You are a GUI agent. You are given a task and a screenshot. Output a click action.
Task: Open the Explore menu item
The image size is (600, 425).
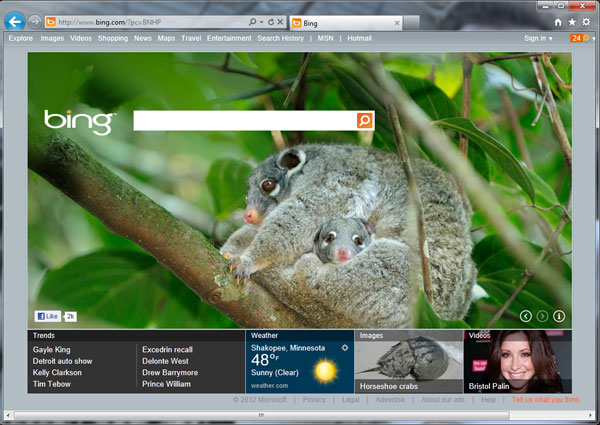tap(21, 38)
